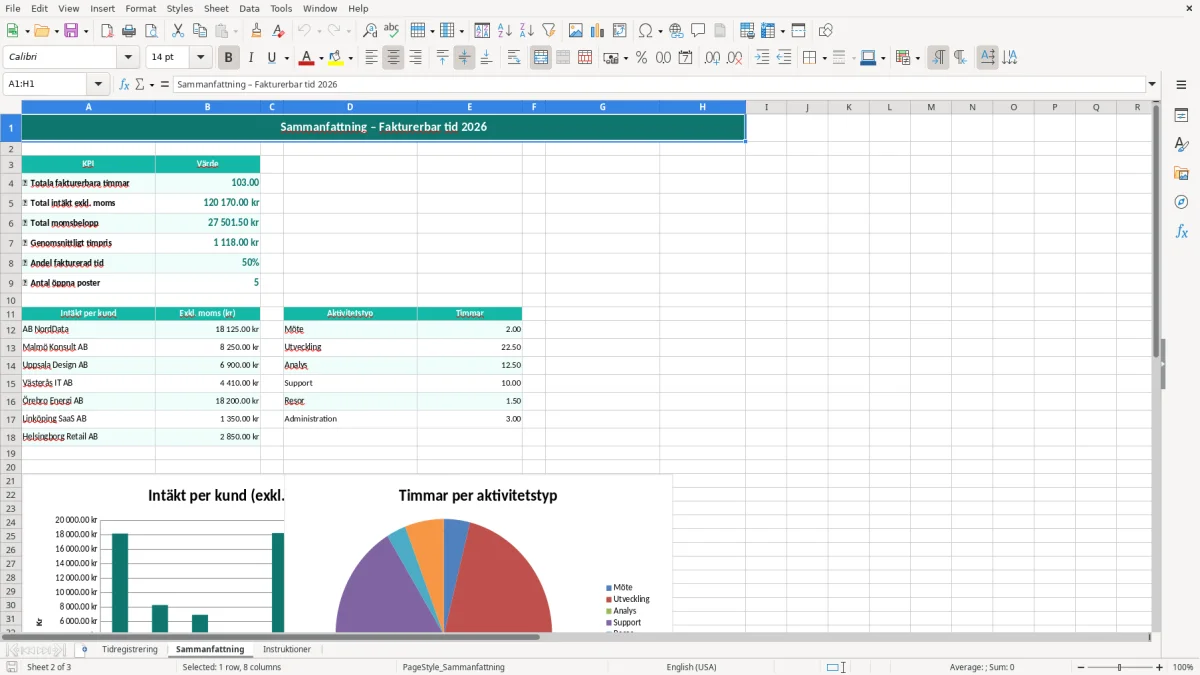Expand the Name Box A1:H1 dropdown

(x=98, y=84)
